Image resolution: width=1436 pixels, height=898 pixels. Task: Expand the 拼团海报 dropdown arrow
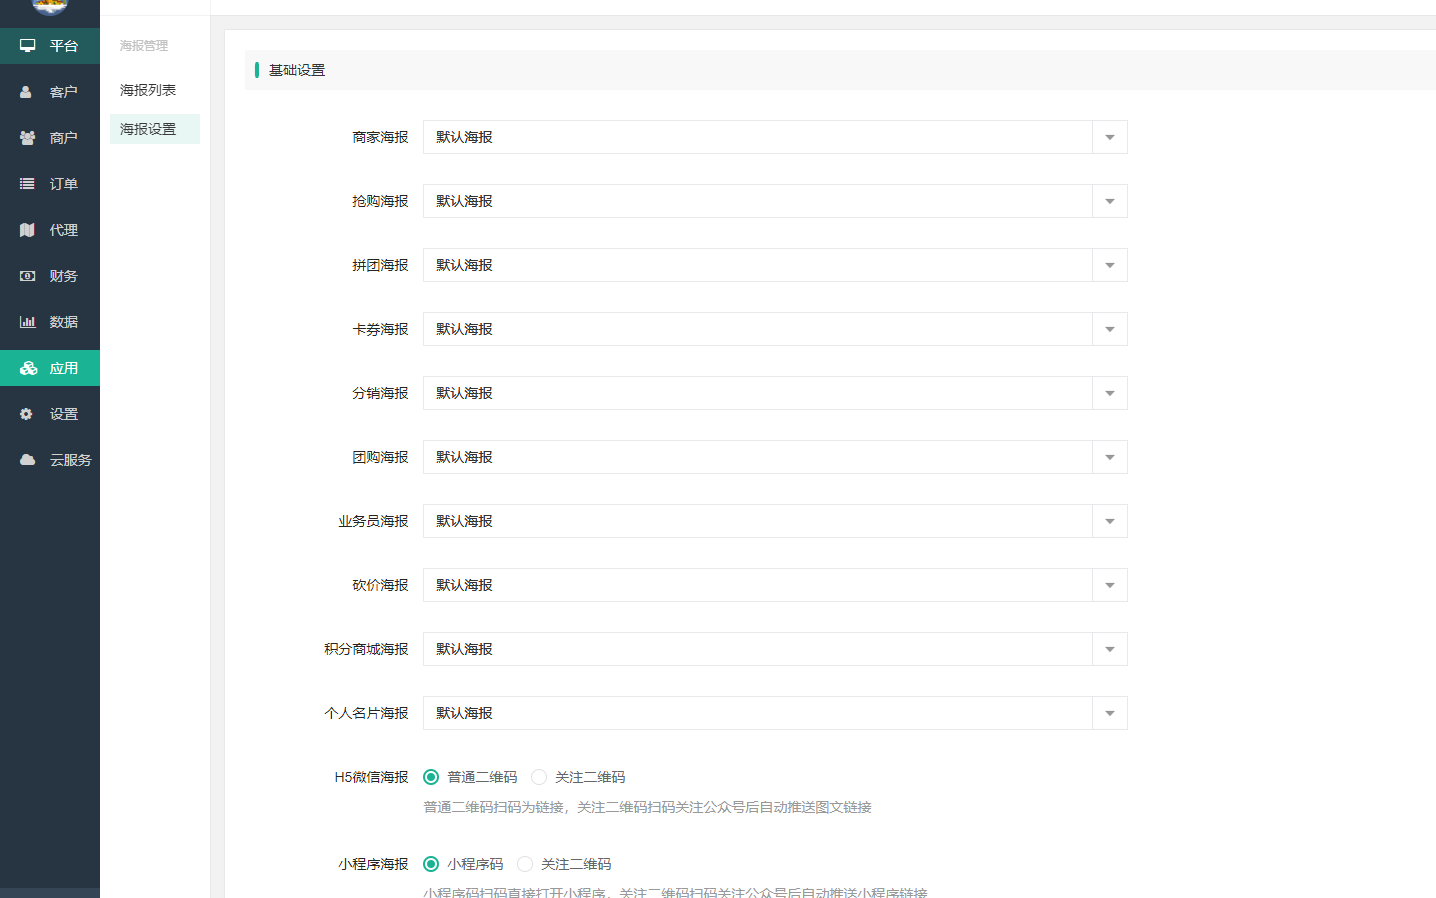click(x=1110, y=265)
